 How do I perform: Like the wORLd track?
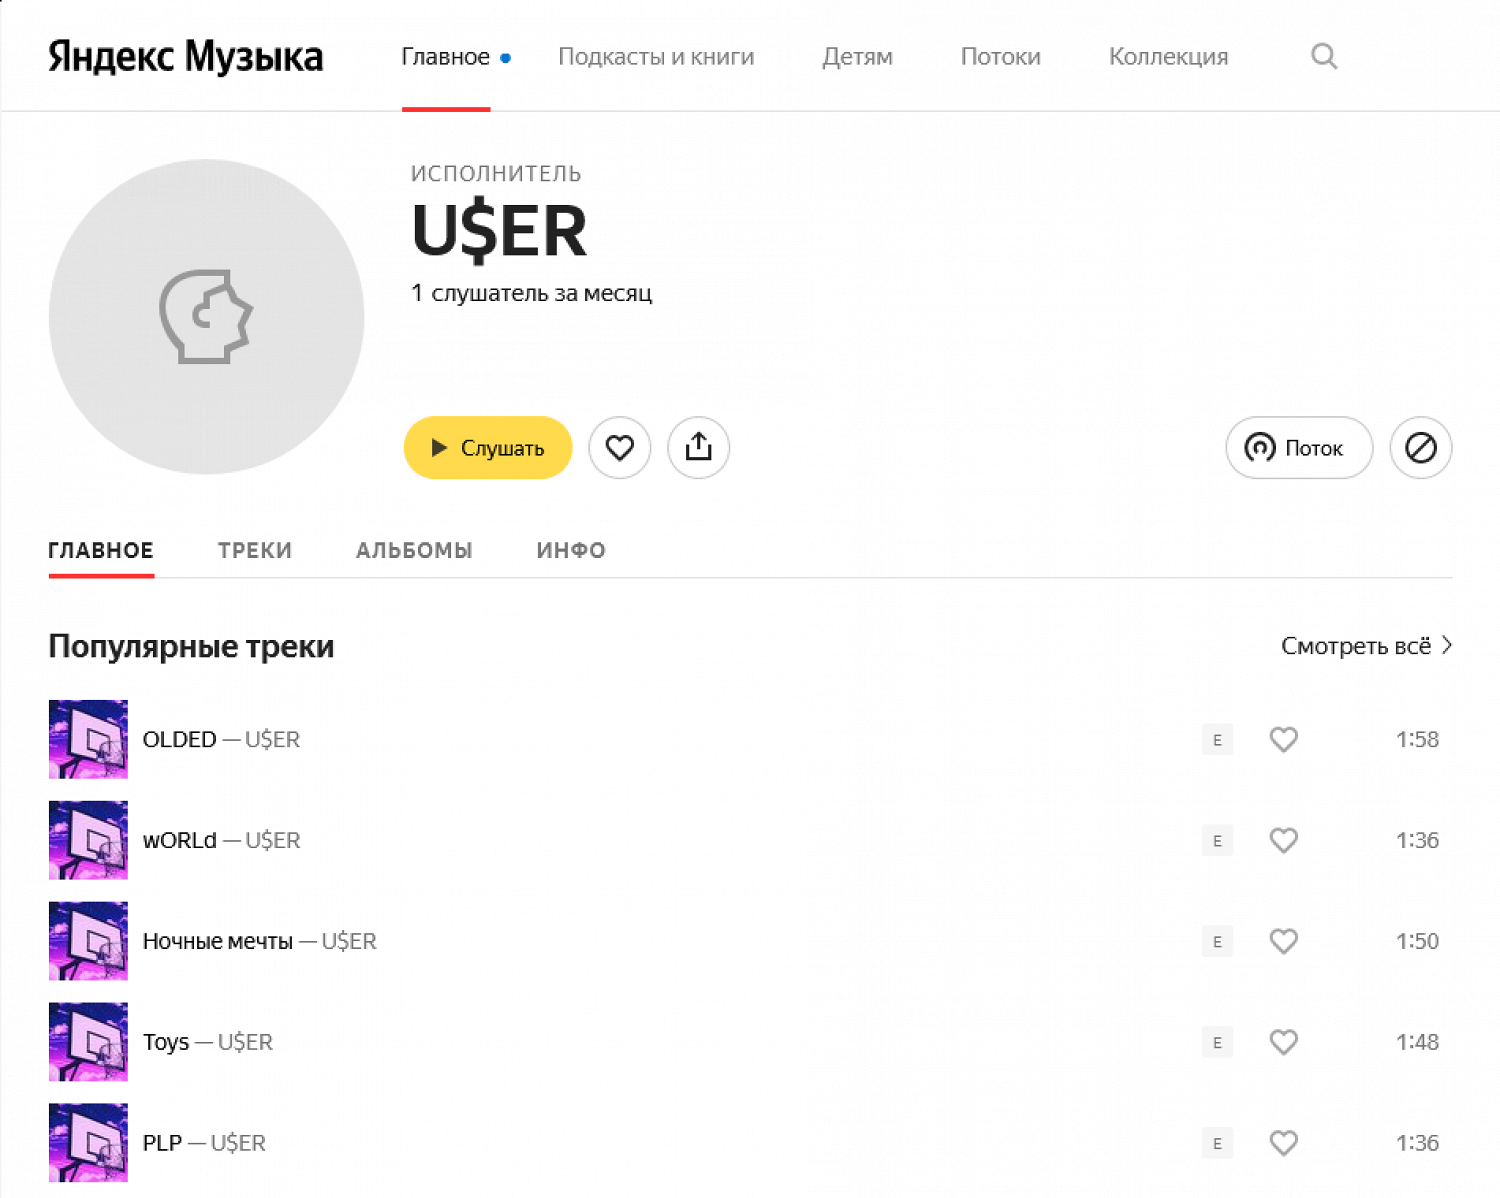[x=1283, y=840]
